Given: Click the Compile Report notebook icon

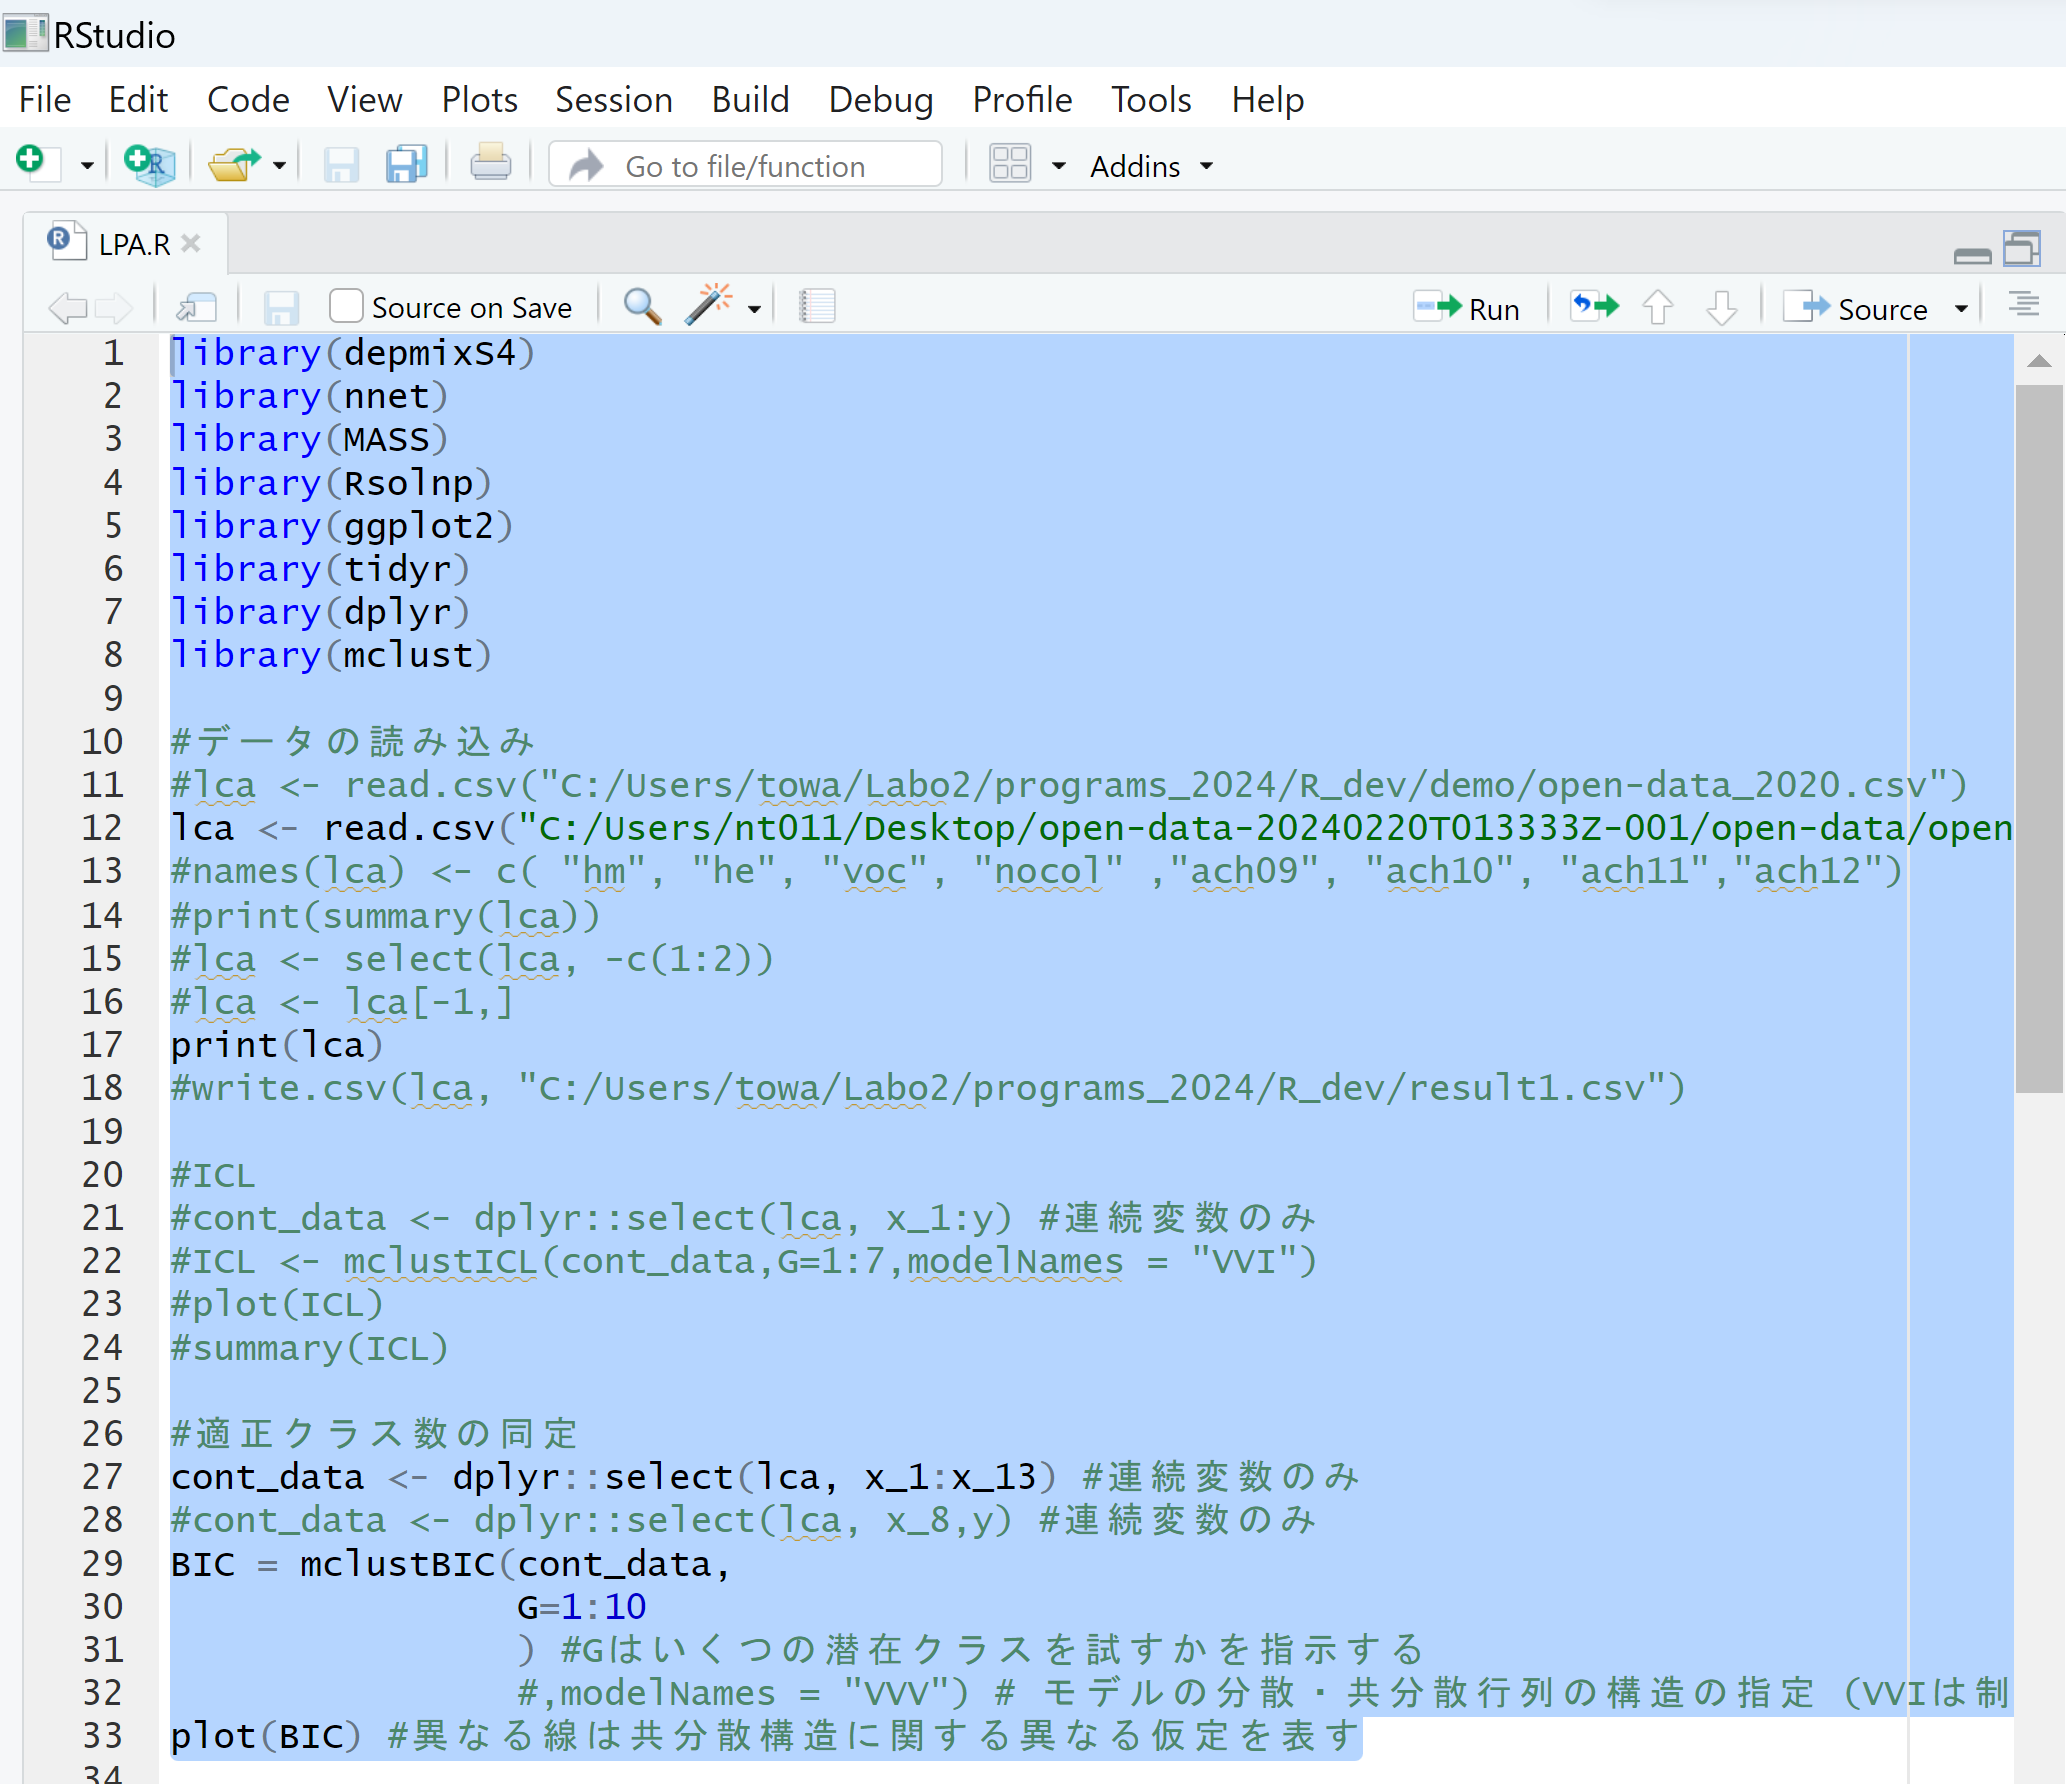Looking at the screenshot, I should (817, 307).
